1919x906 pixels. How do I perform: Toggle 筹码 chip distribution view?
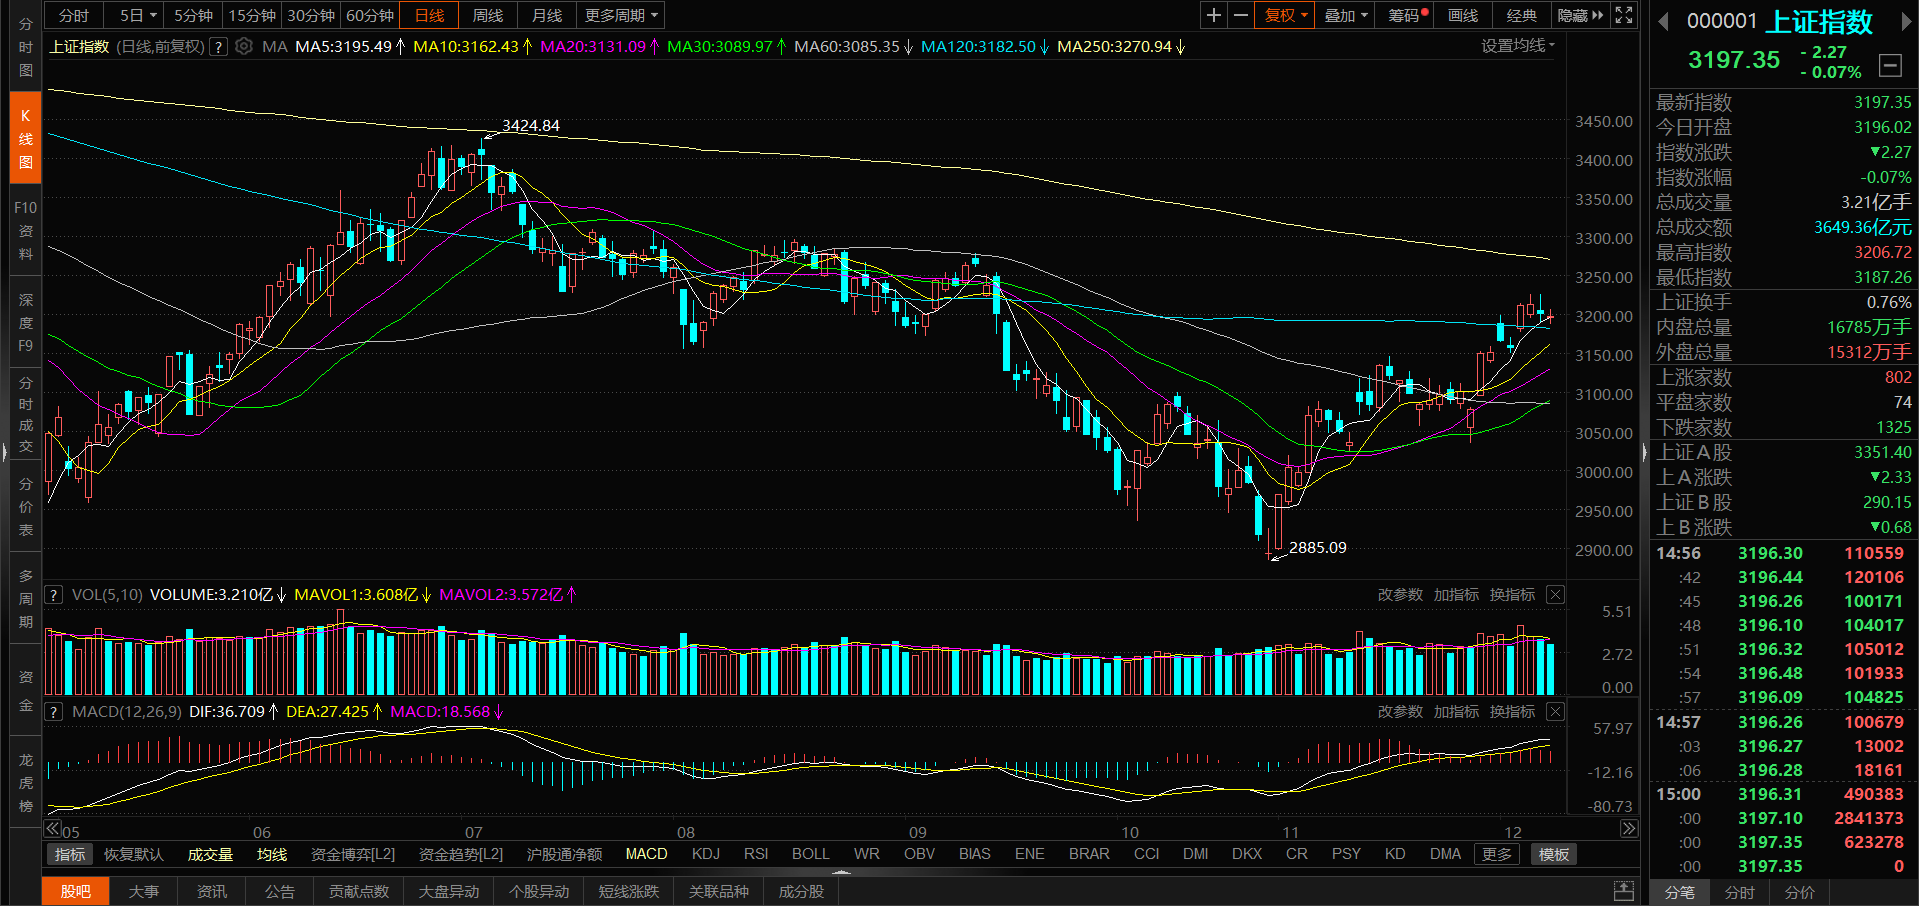click(x=1407, y=15)
